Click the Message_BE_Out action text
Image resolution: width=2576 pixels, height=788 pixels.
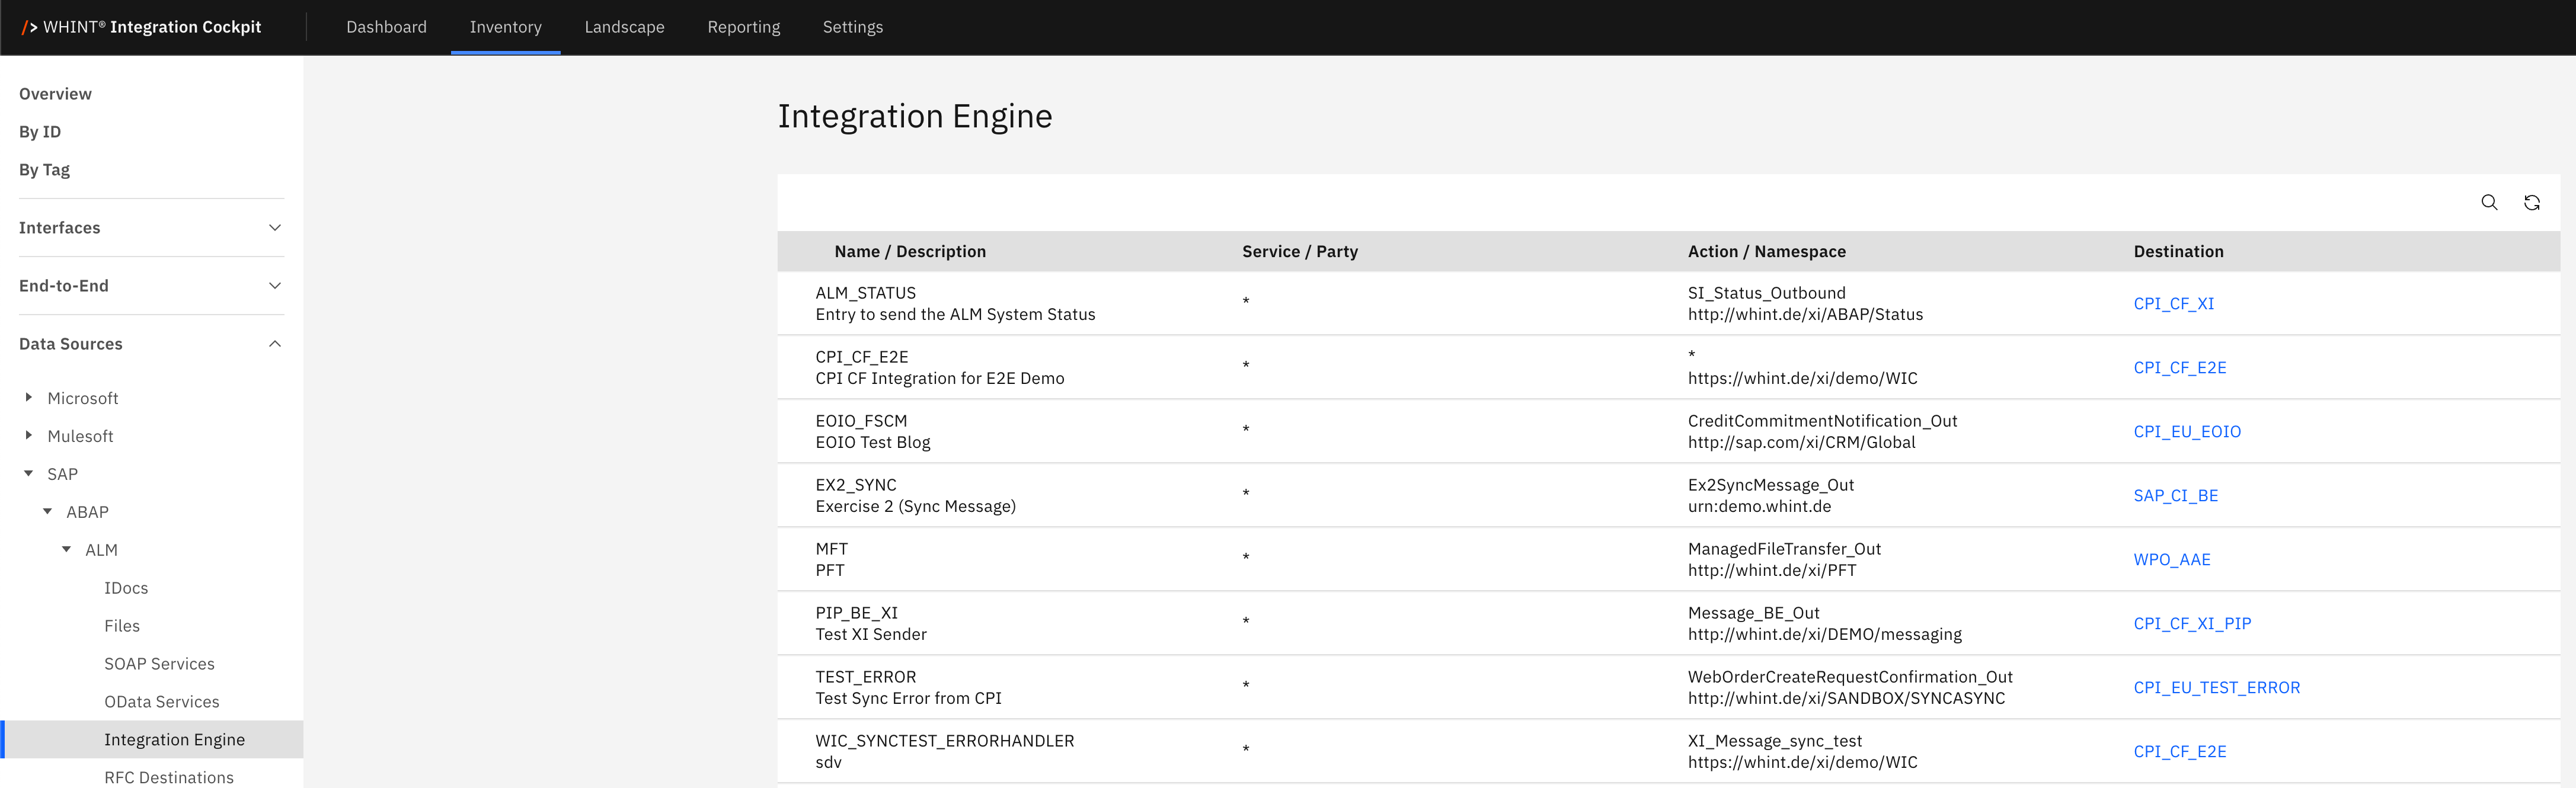(1753, 613)
